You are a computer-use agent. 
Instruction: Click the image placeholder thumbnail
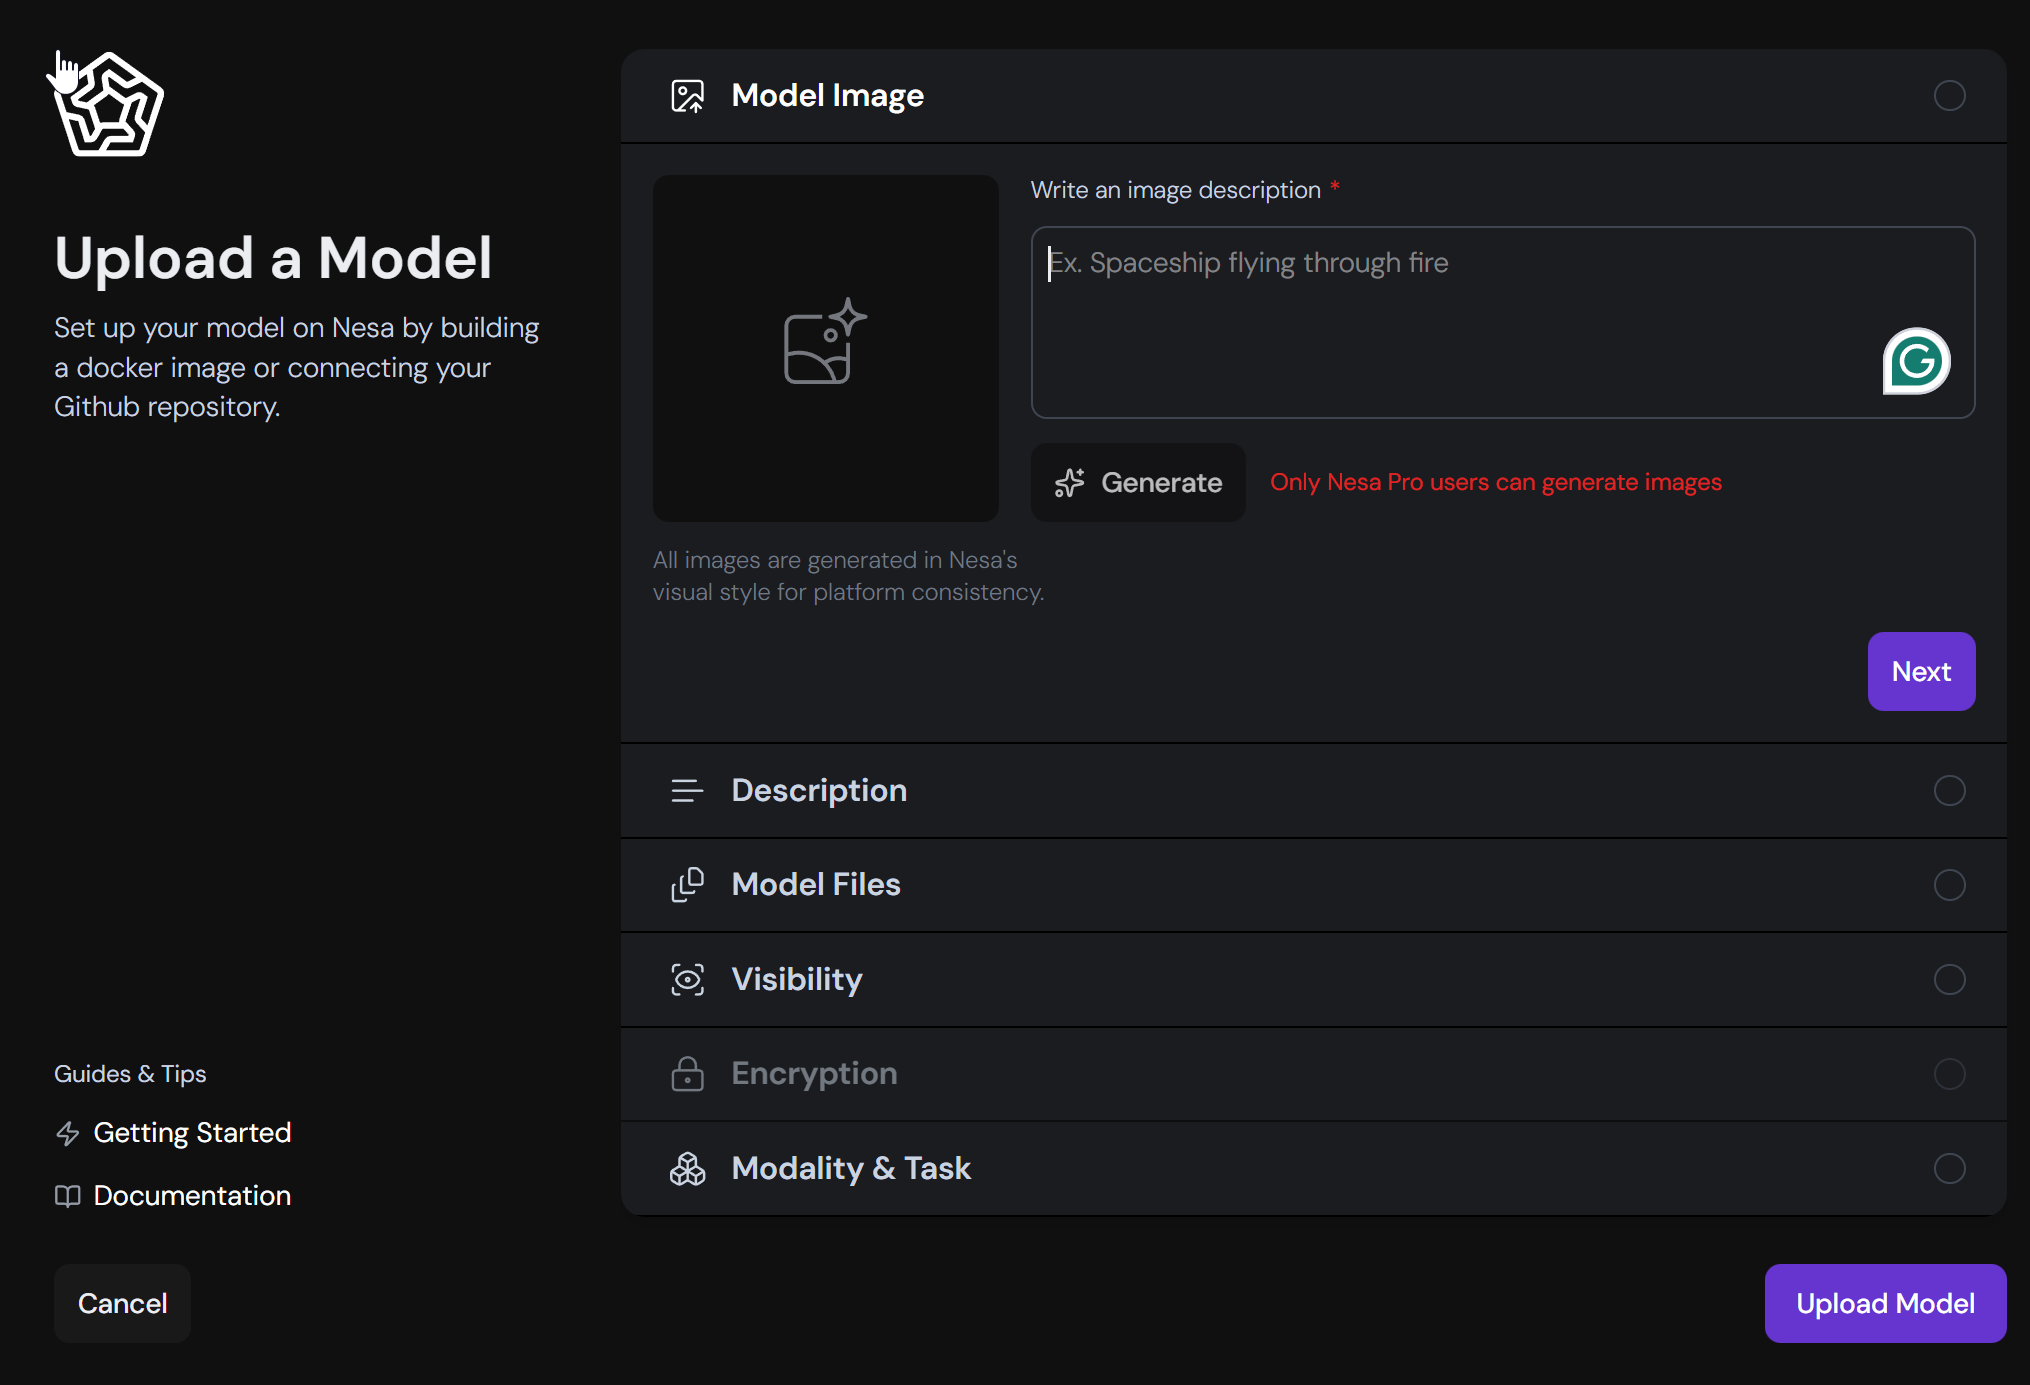[x=825, y=348]
